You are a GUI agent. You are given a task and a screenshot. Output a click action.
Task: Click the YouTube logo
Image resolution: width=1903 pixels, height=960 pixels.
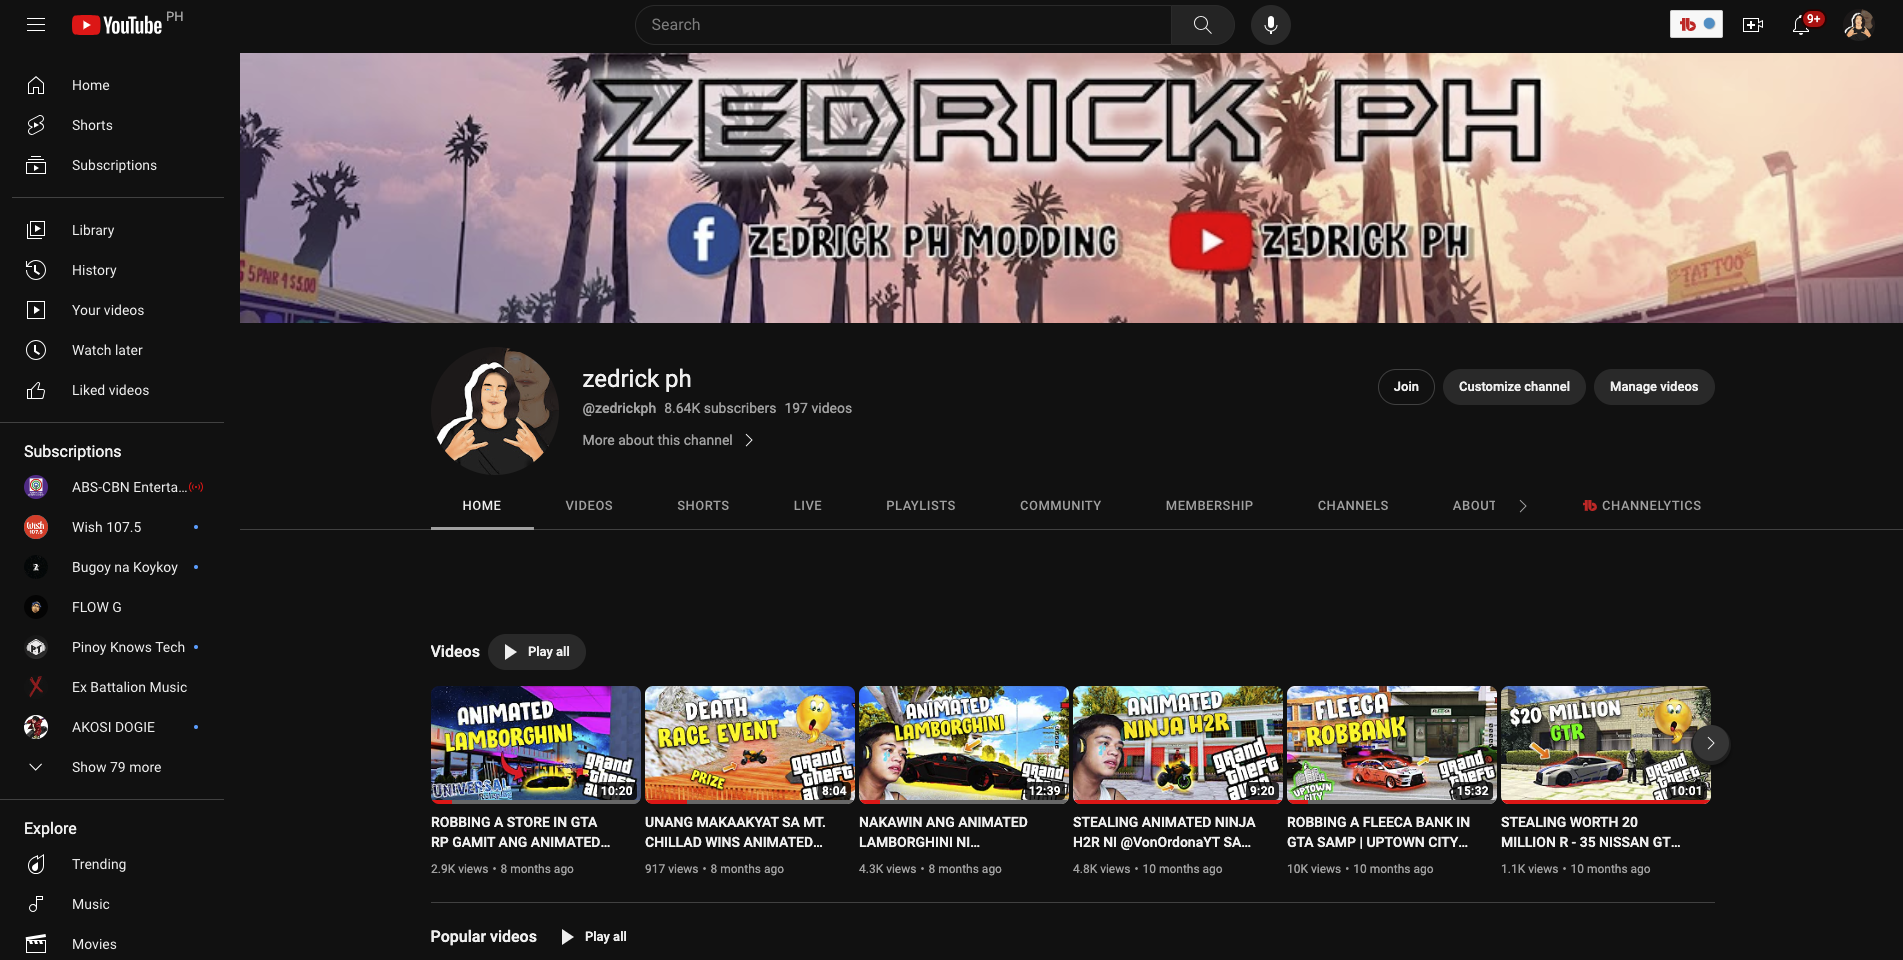pyautogui.click(x=118, y=25)
